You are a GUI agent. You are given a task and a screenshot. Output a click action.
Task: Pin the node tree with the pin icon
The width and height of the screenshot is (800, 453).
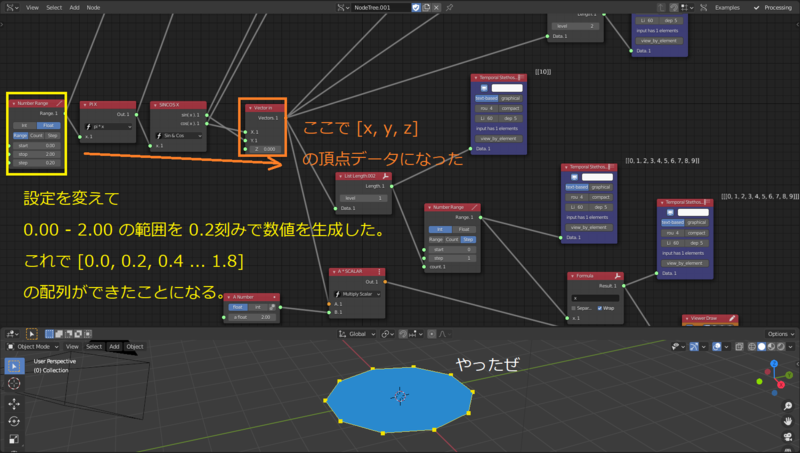(x=449, y=8)
